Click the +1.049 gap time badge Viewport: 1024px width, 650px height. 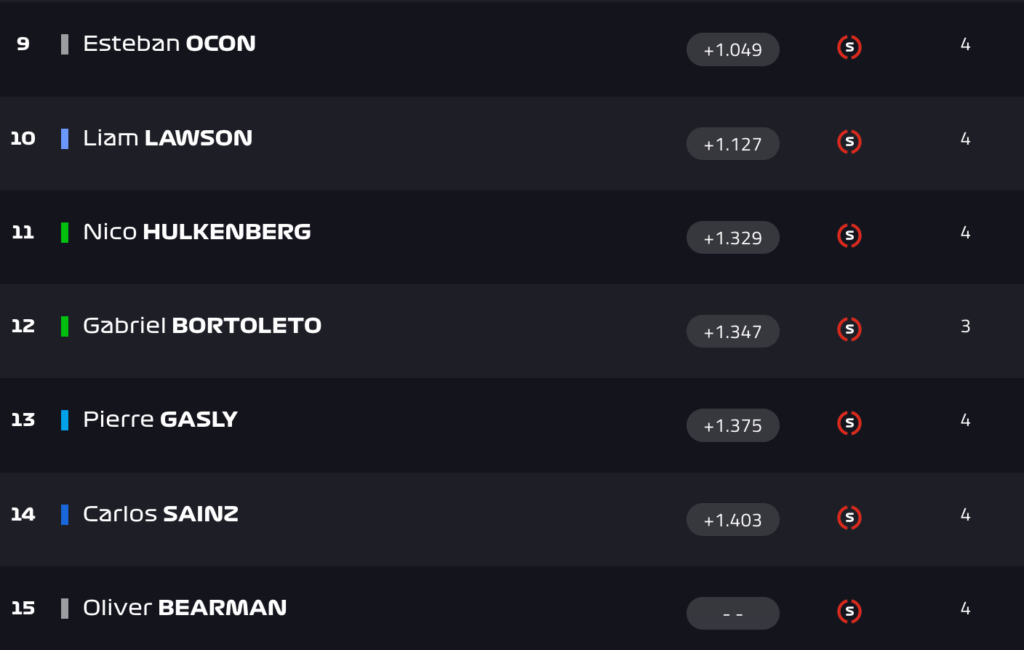[x=732, y=50]
